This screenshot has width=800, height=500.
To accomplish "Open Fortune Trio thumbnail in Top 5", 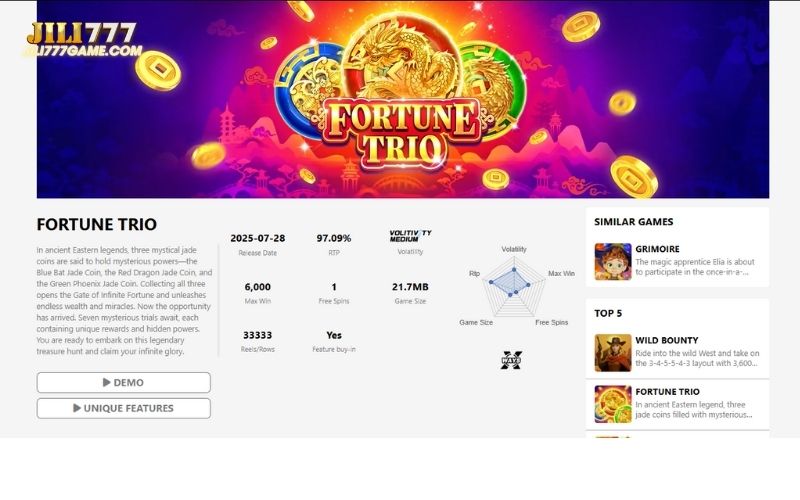I will pos(613,404).
